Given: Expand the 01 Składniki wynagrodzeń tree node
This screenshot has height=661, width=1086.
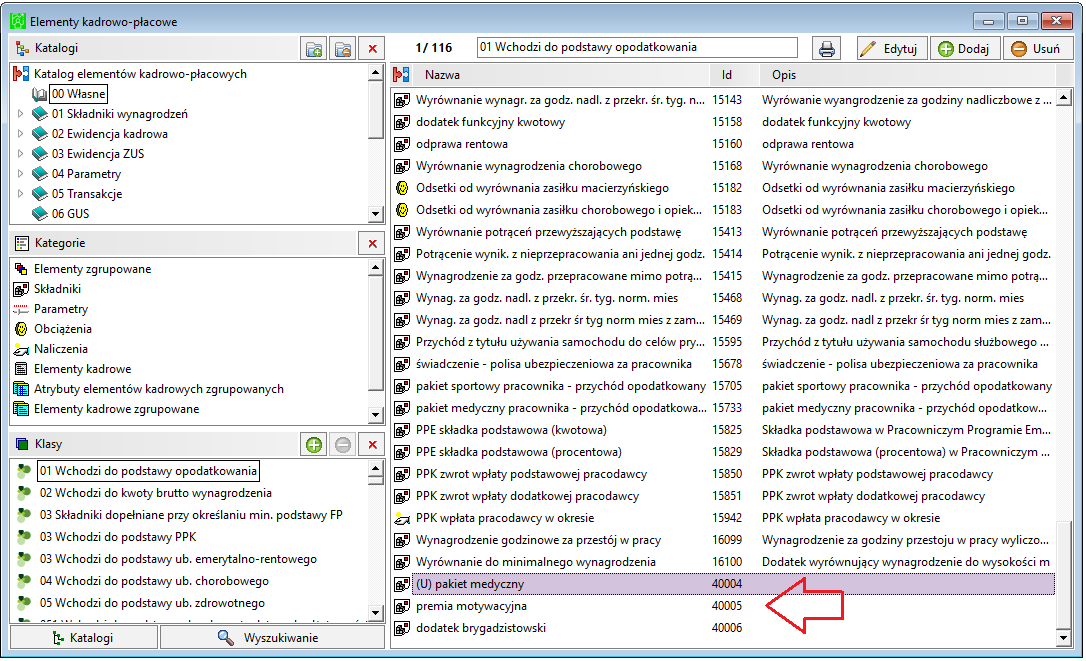Looking at the screenshot, I should (x=20, y=114).
